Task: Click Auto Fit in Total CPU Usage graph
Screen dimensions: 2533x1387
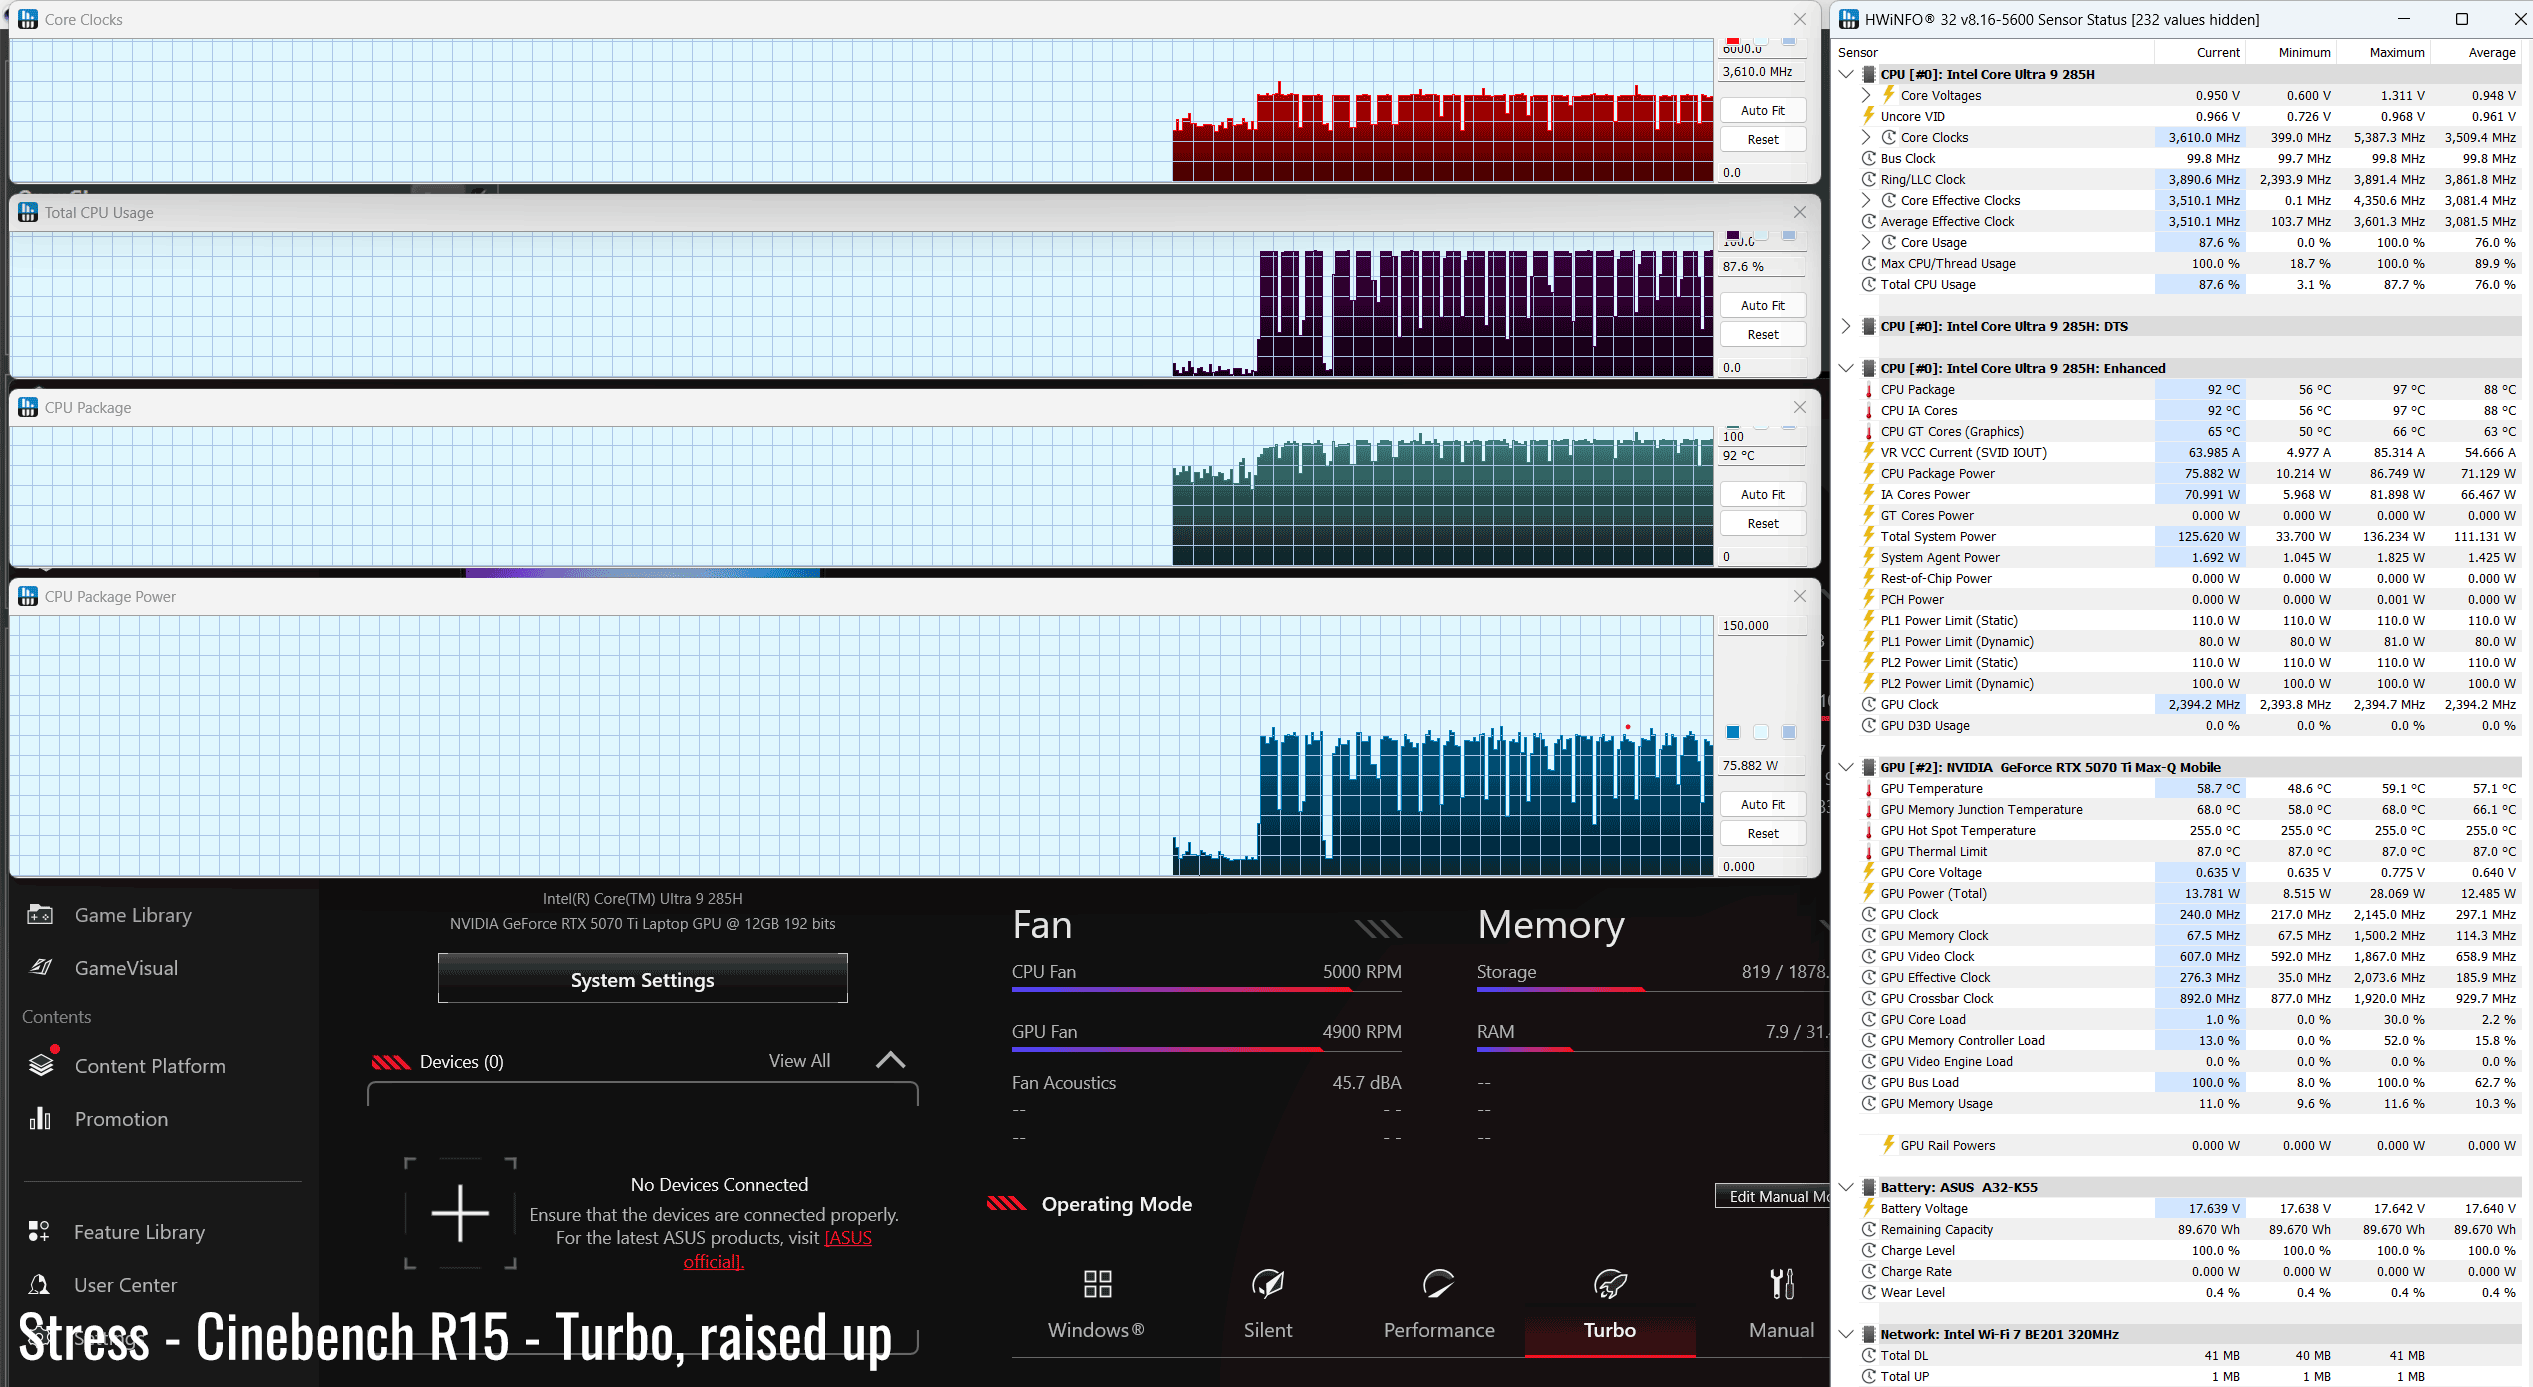Action: tap(1762, 305)
